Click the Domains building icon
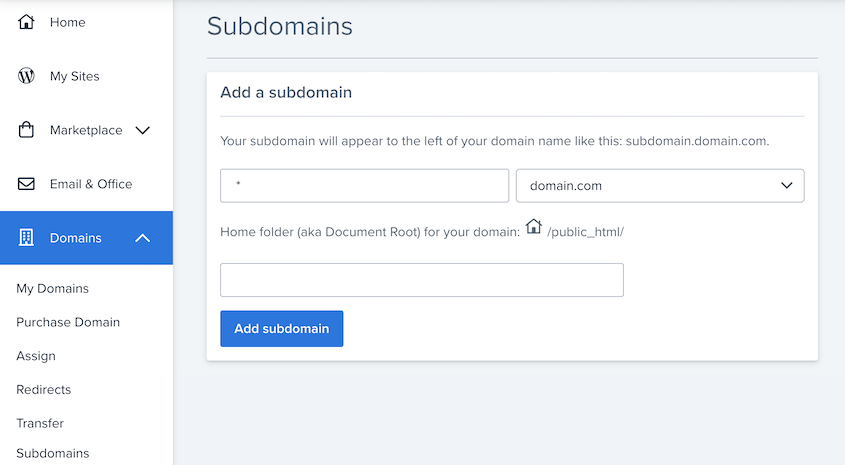845x465 pixels. 26,238
